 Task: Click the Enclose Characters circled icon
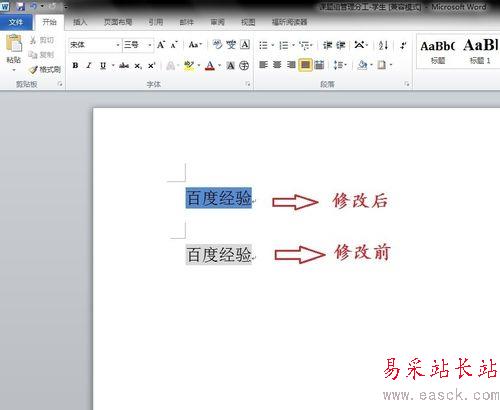[244, 65]
